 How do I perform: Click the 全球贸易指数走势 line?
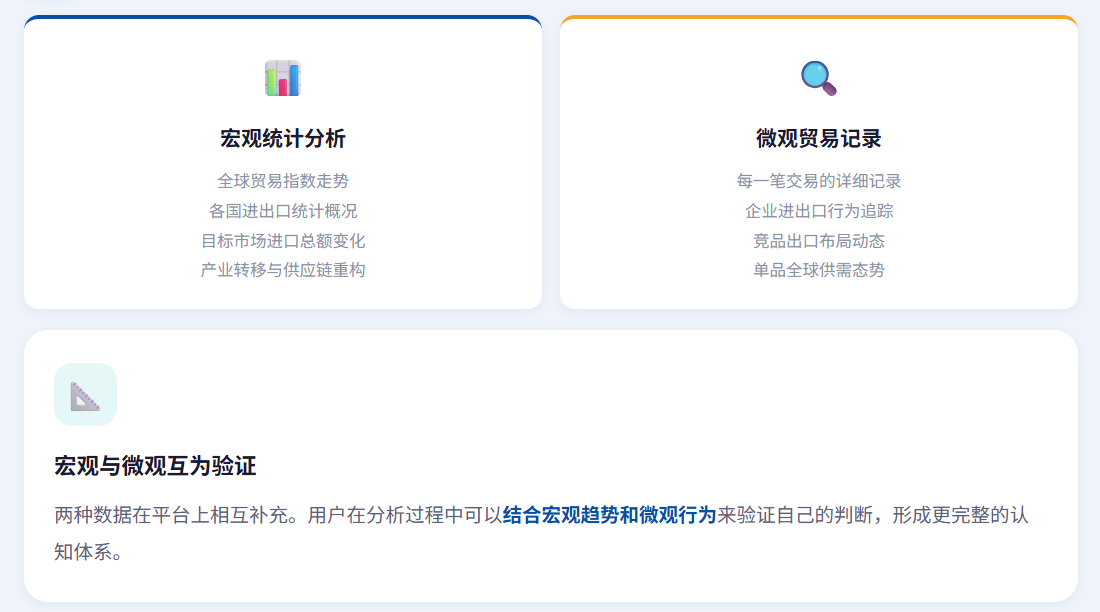tap(283, 181)
